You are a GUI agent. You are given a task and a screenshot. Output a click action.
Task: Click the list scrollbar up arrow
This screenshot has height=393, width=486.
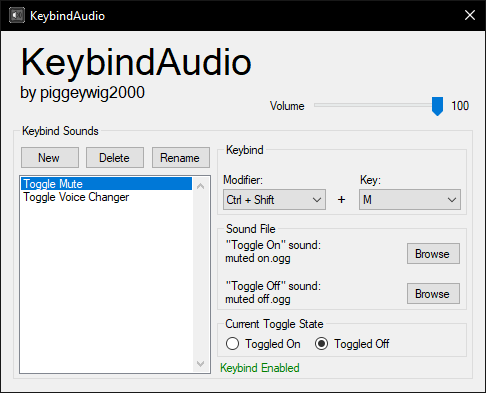click(200, 186)
